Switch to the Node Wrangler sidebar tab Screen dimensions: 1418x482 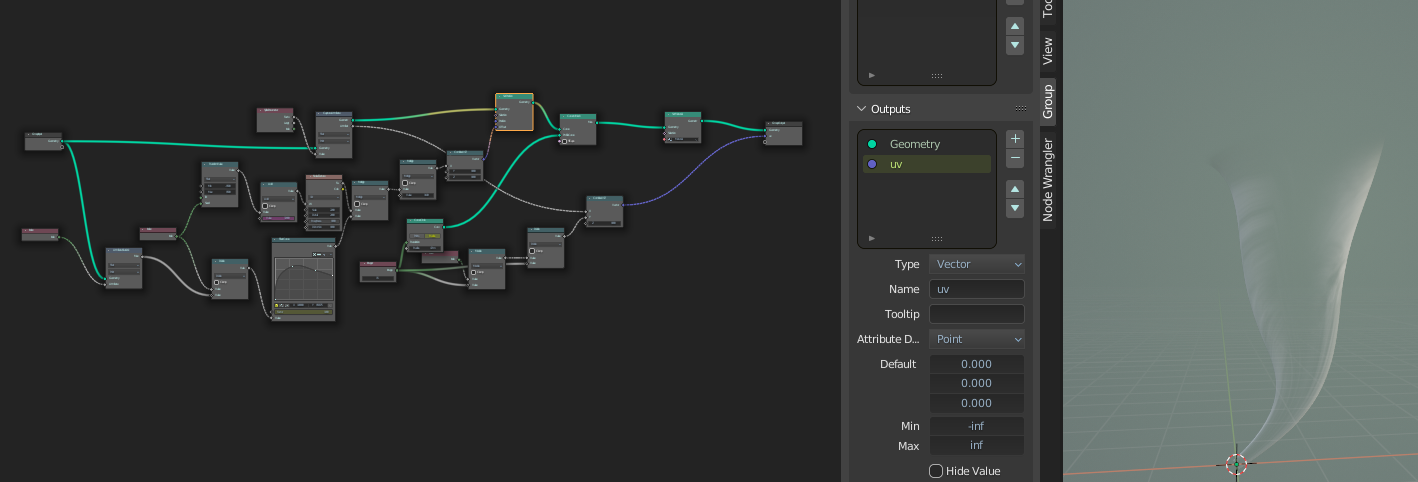coord(1048,180)
